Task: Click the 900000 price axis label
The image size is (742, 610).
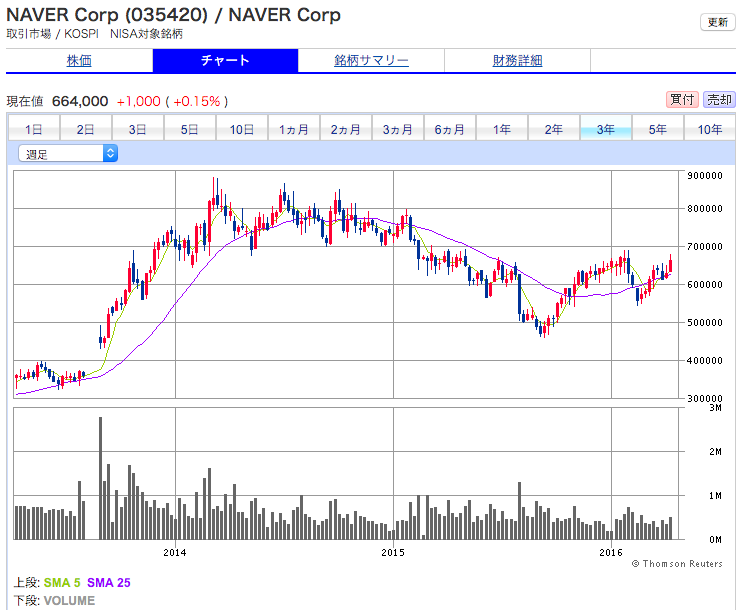Action: click(705, 176)
